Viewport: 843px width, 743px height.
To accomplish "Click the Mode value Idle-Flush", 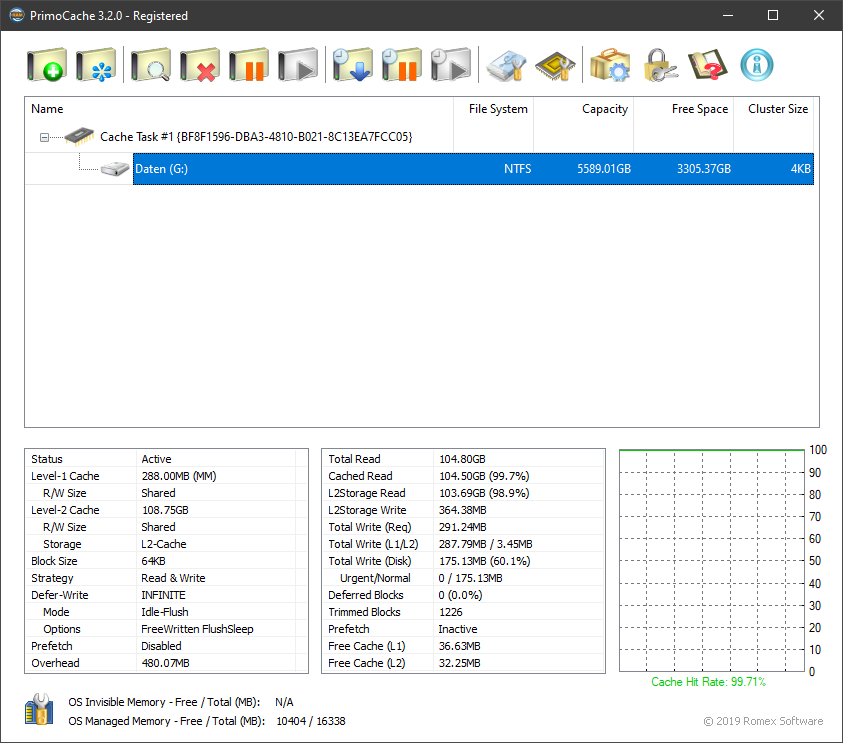I will [165, 612].
